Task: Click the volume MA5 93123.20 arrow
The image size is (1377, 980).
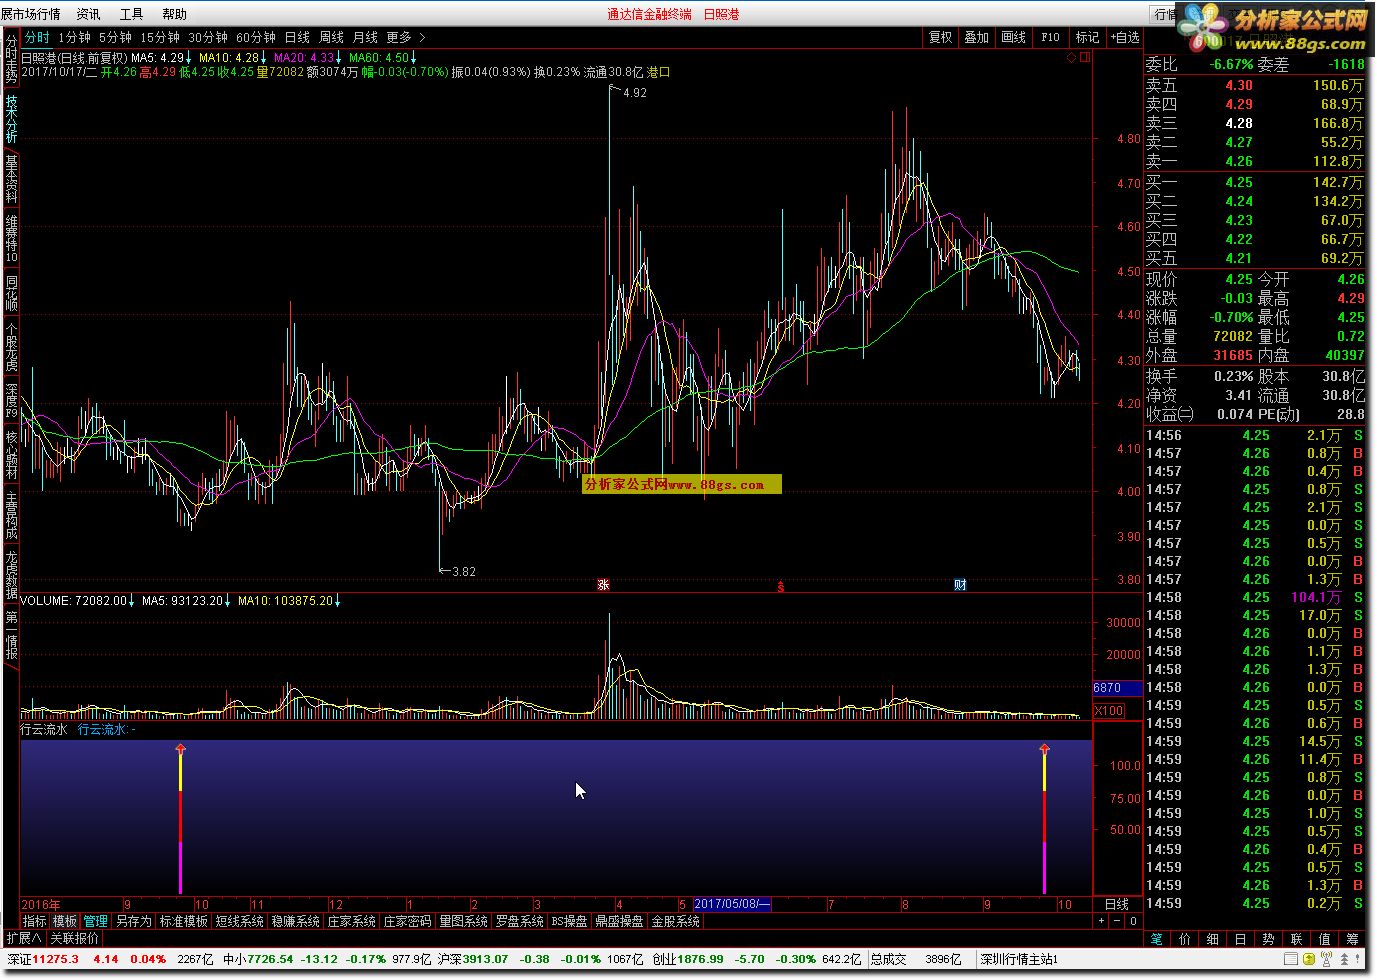Action: tap(228, 601)
